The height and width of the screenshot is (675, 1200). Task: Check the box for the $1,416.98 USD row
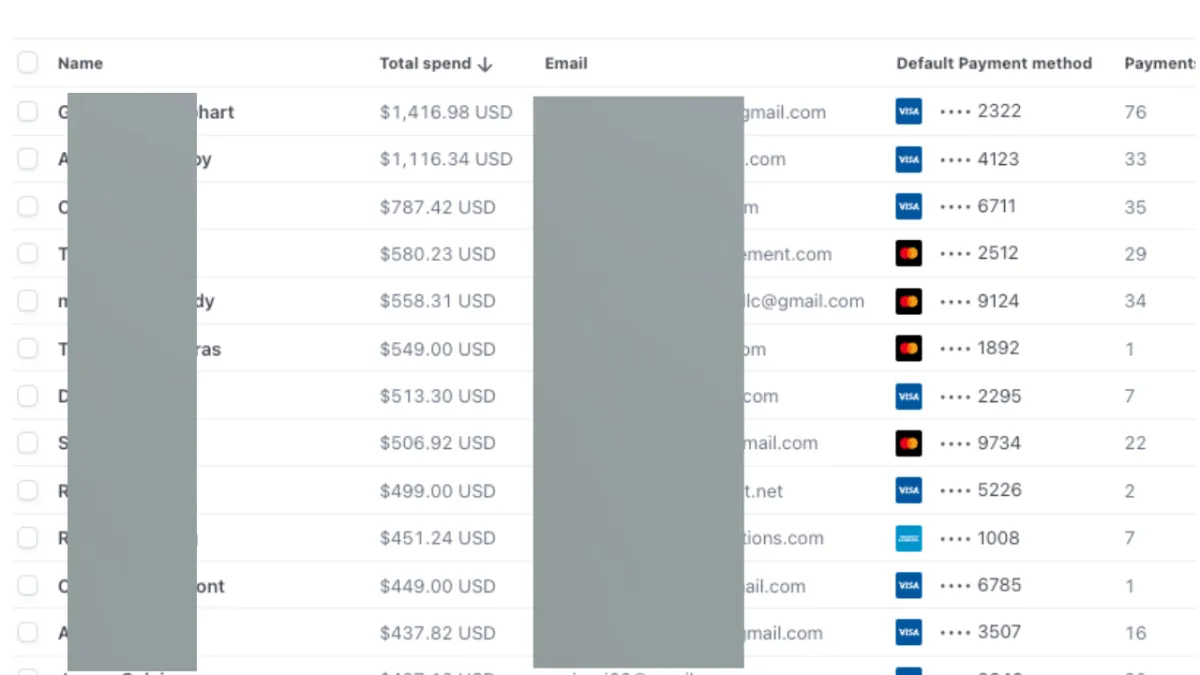27,112
